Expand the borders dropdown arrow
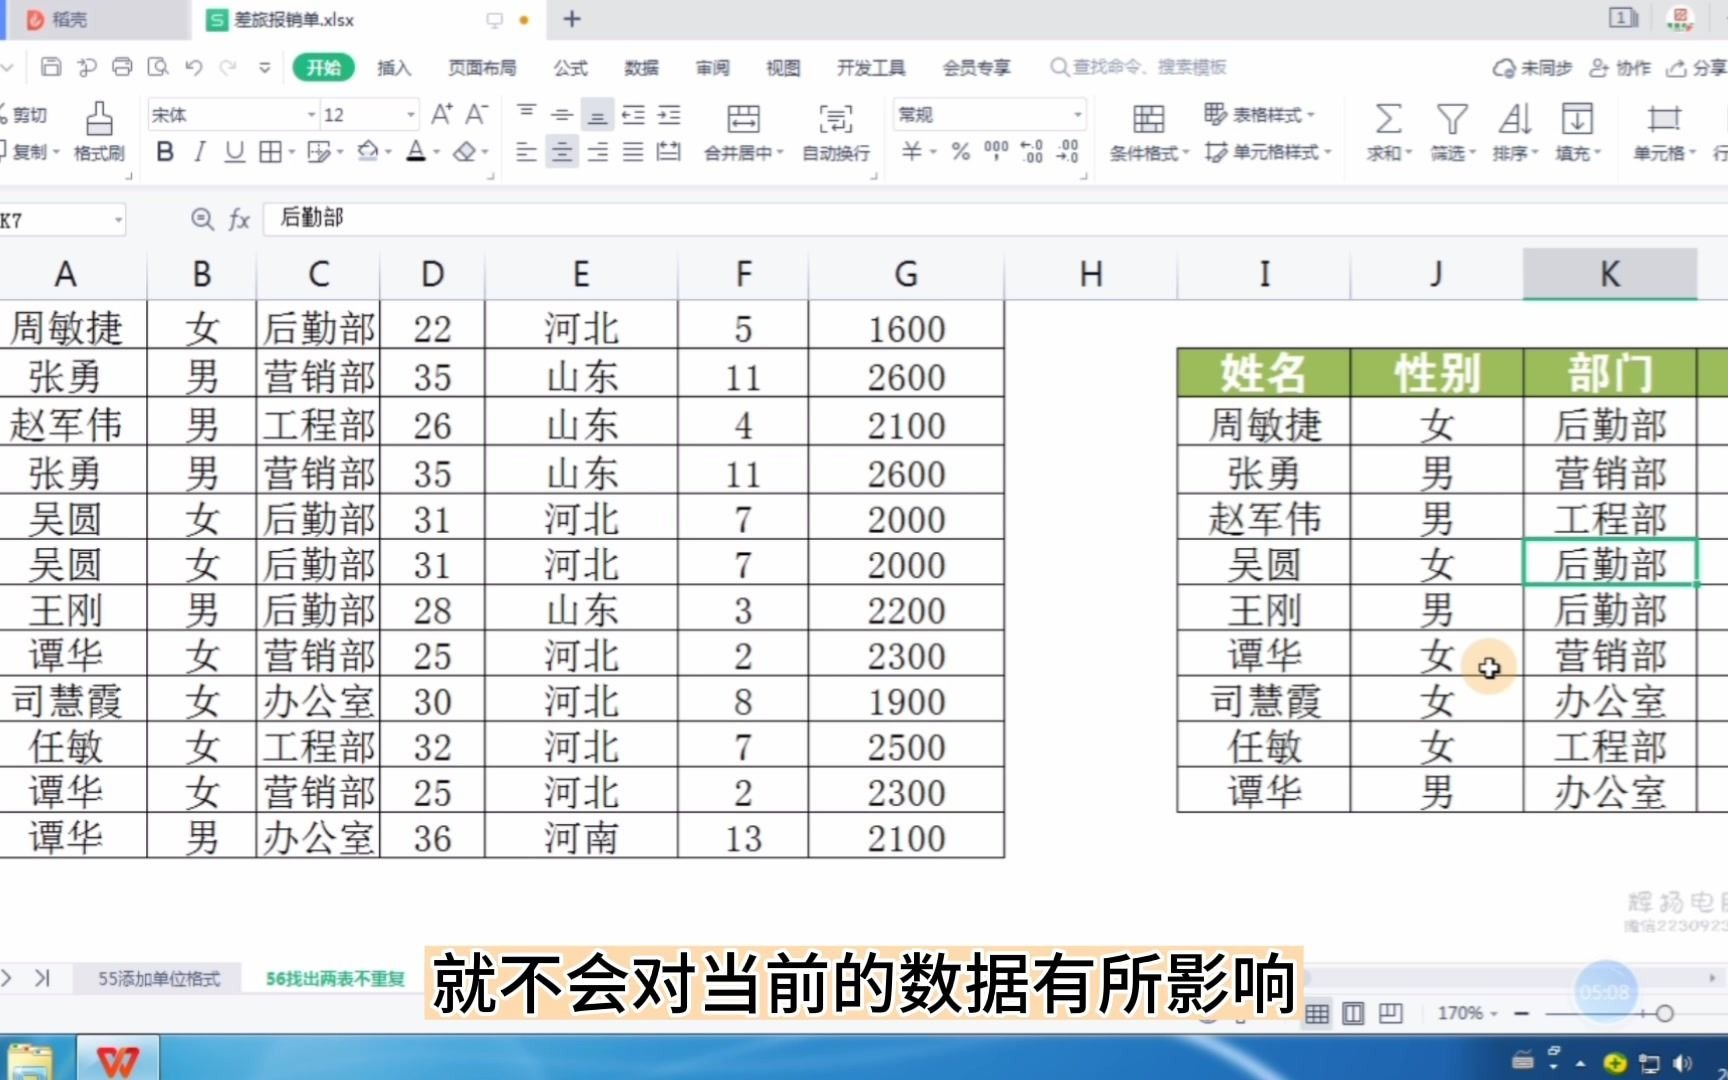 (292, 153)
